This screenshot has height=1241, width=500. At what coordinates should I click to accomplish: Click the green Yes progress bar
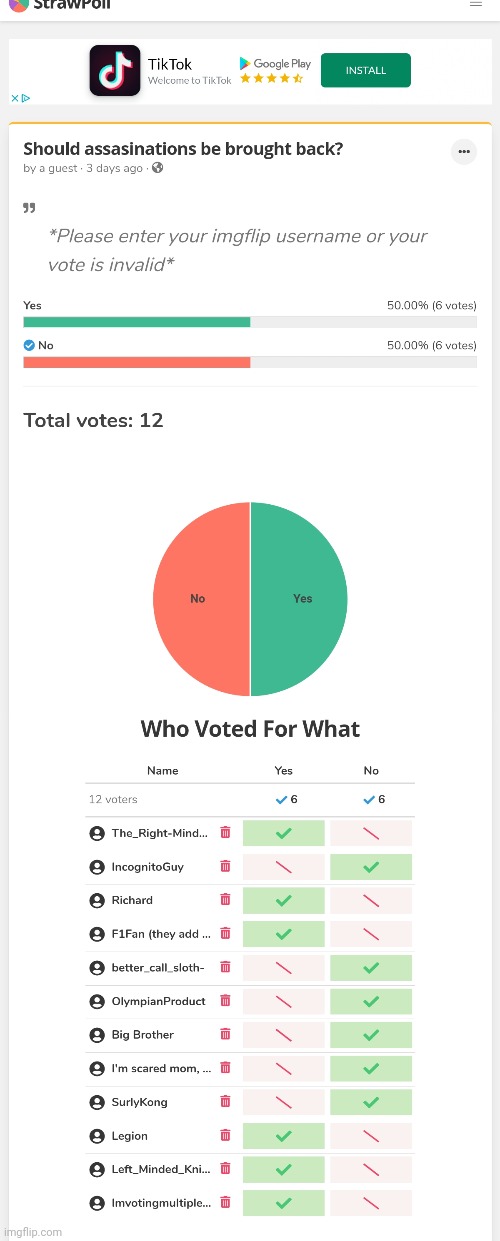point(137,322)
